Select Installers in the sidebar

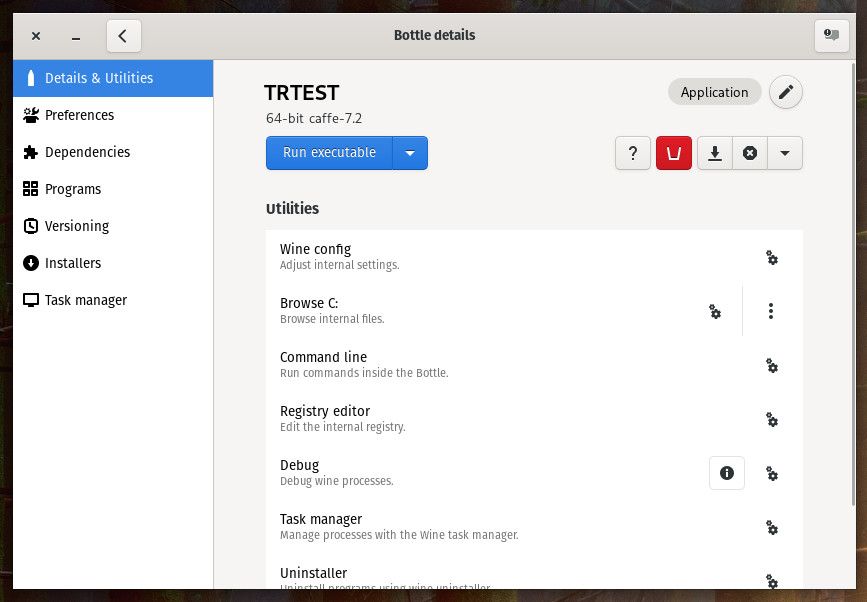click(x=73, y=263)
